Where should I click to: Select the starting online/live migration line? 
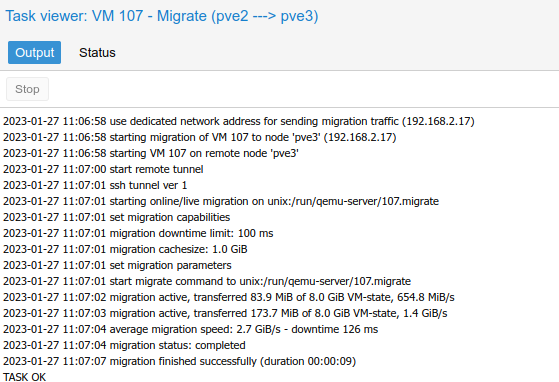(221, 201)
